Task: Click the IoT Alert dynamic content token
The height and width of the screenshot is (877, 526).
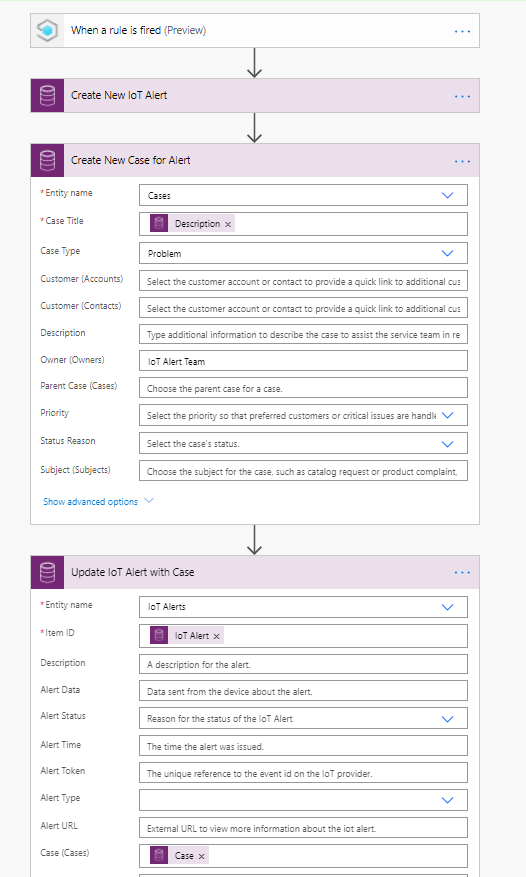Action: click(186, 635)
